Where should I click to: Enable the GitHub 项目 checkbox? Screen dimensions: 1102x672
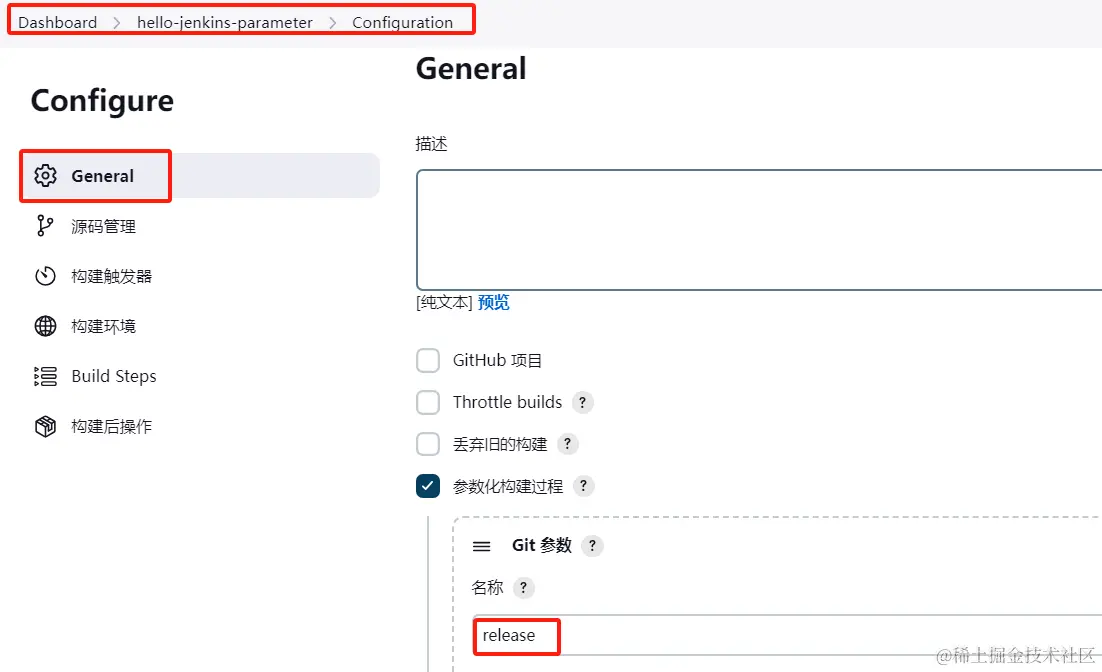428,361
